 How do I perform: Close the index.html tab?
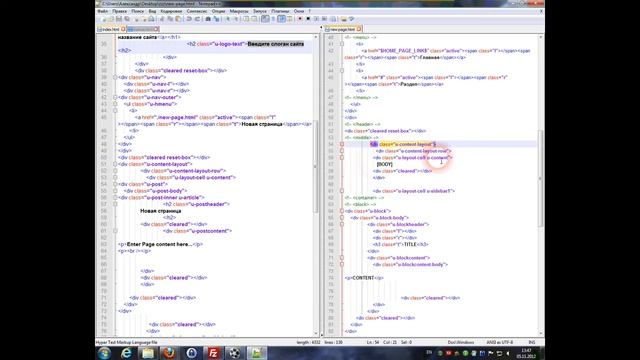click(x=123, y=29)
